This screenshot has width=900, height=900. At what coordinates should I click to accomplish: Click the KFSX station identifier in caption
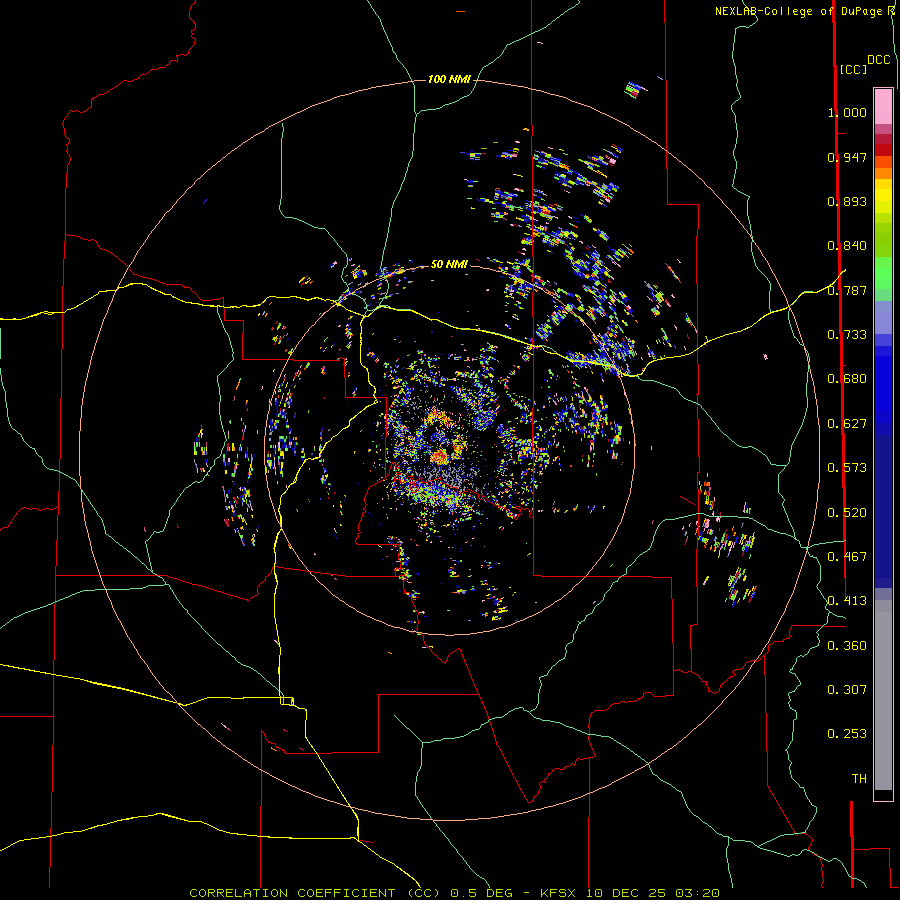pyautogui.click(x=560, y=893)
